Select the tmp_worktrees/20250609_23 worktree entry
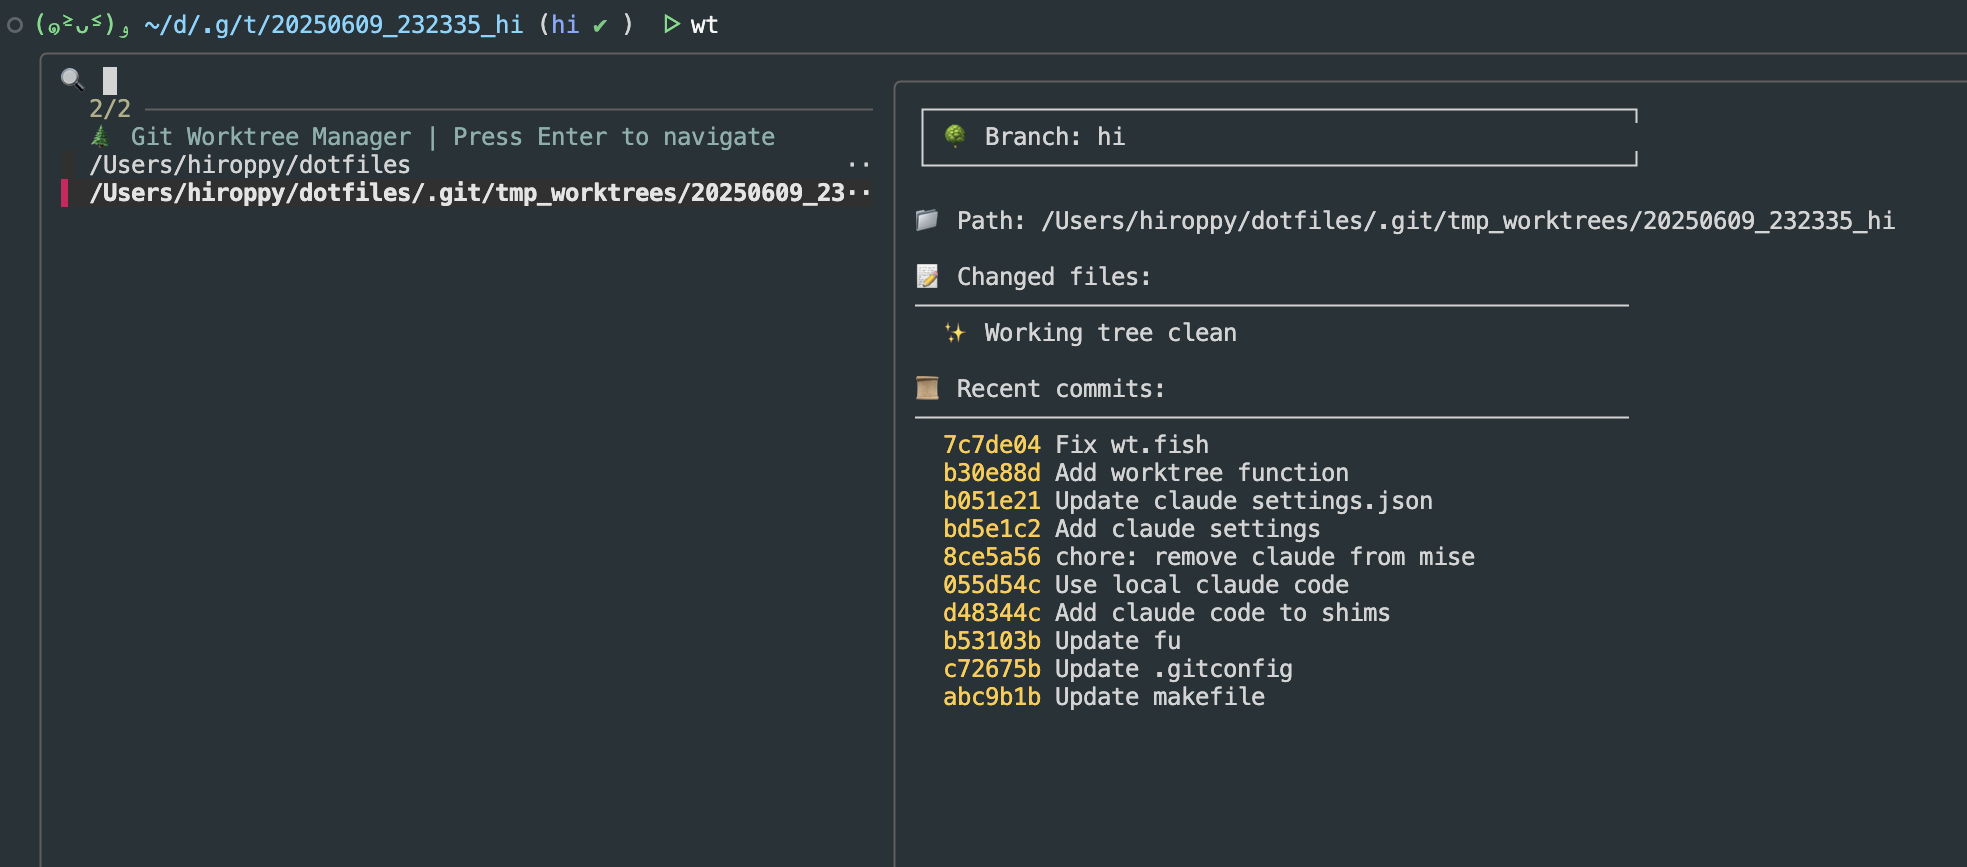 coord(467,193)
